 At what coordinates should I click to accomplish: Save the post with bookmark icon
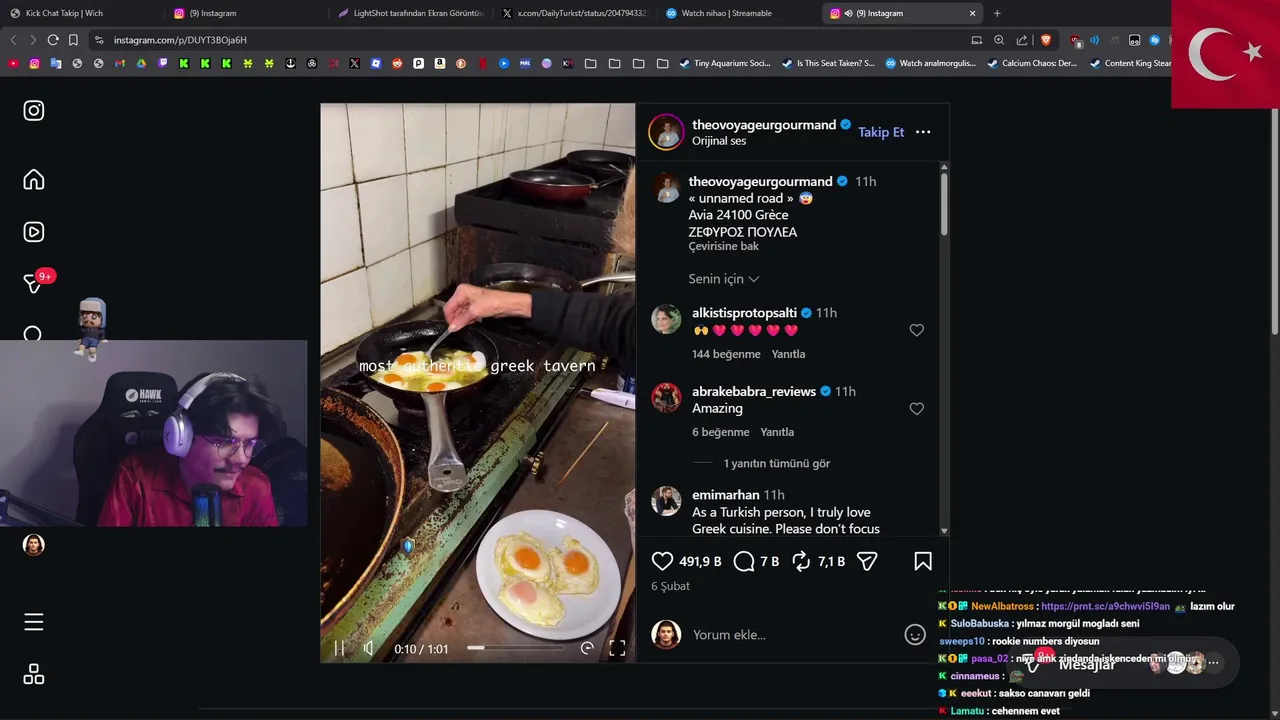tap(923, 562)
